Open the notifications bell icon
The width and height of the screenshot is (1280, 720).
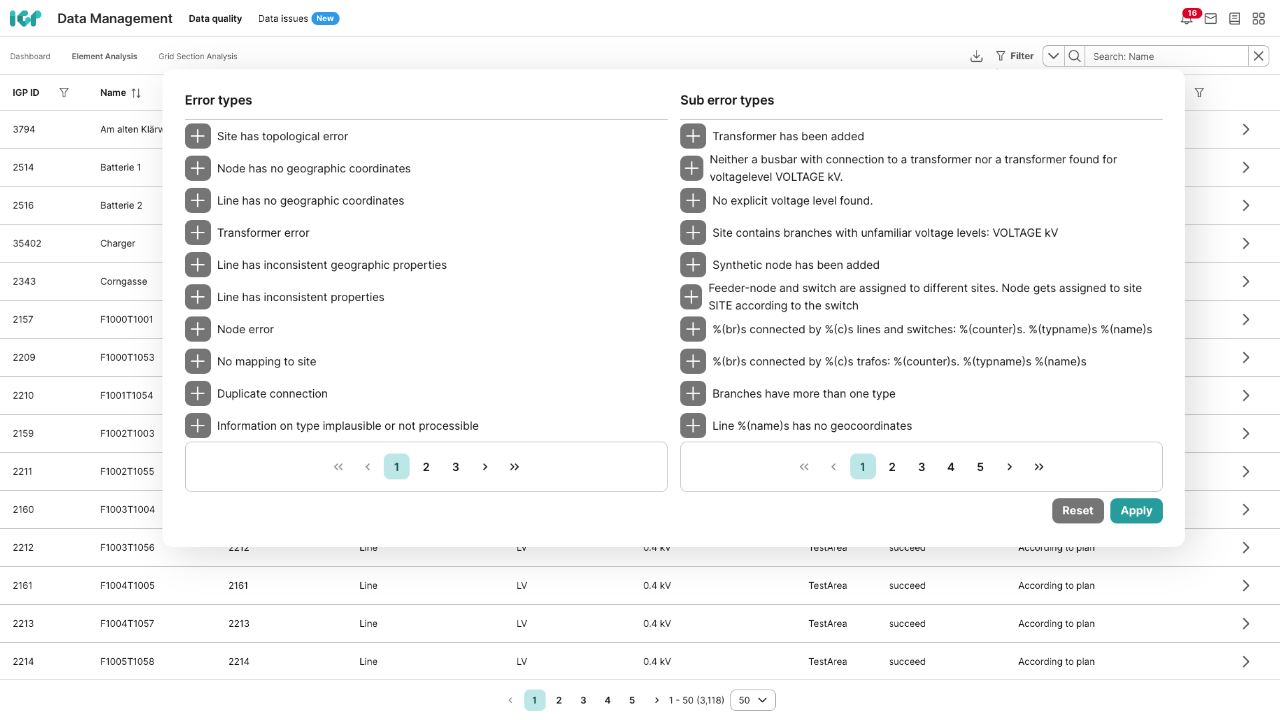click(x=1187, y=19)
